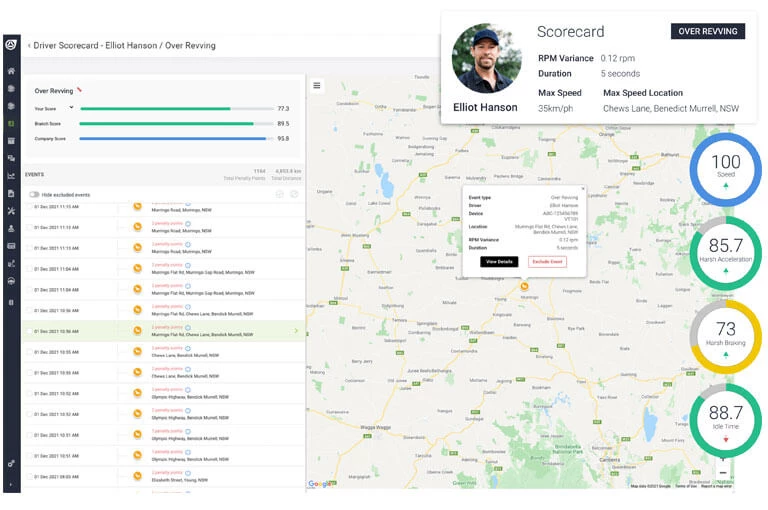Image resolution: width=768 pixels, height=510 pixels.
Task: Expand the Your Score dropdown arrow
Action: tap(71, 107)
